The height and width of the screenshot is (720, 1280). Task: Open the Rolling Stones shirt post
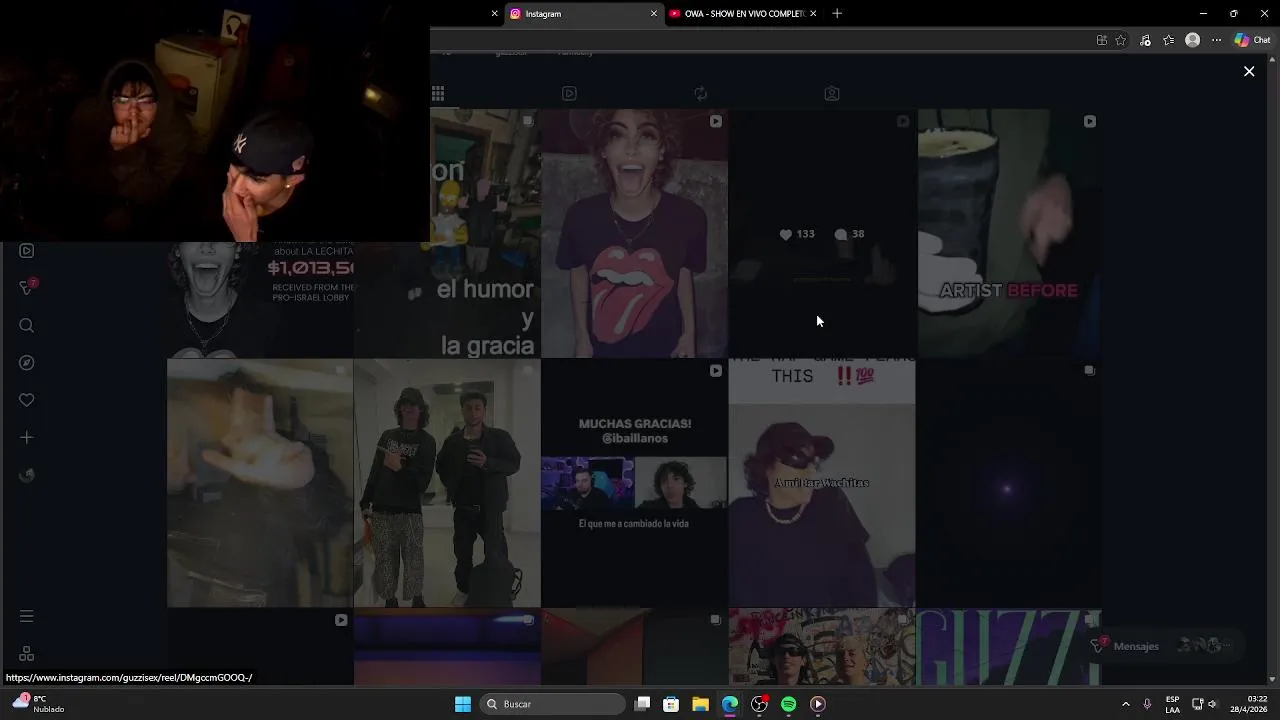pos(634,233)
